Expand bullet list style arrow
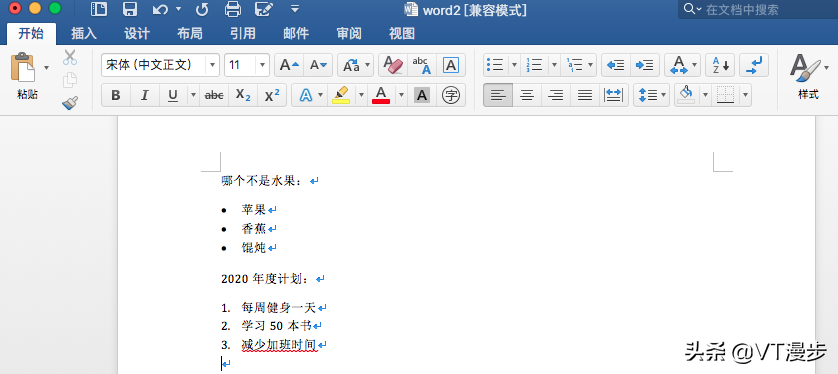This screenshot has width=838, height=374. click(514, 65)
